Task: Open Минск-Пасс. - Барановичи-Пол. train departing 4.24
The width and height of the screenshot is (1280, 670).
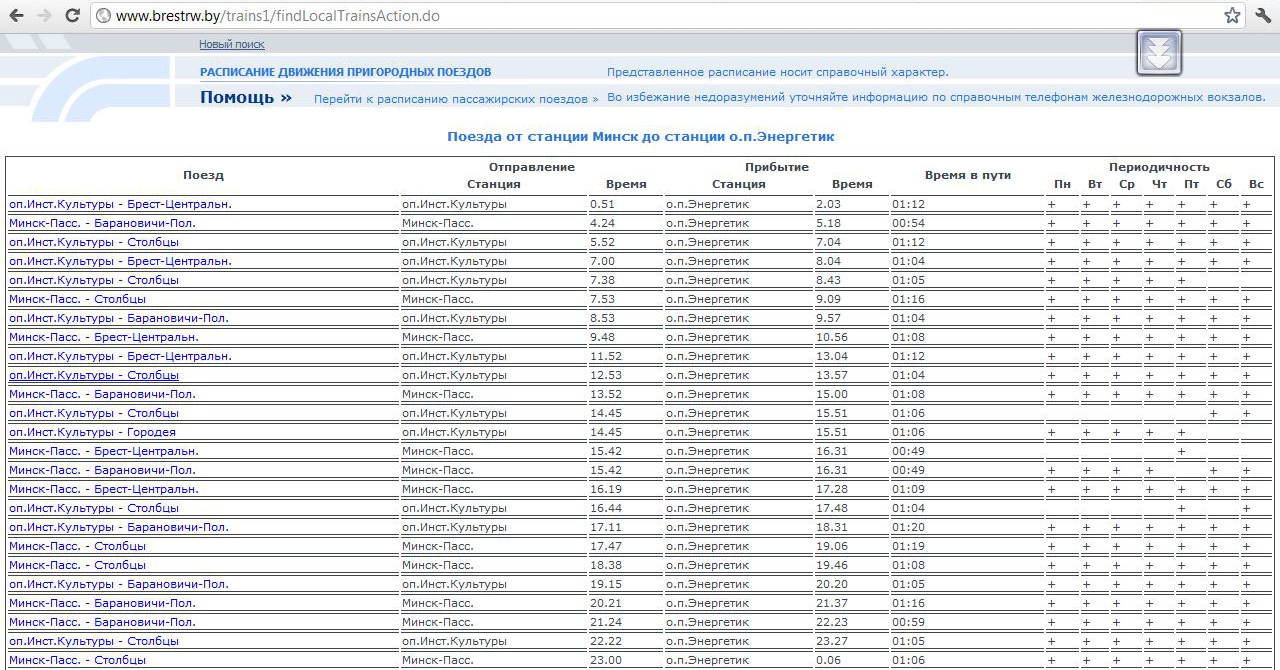Action: pyautogui.click(x=102, y=223)
